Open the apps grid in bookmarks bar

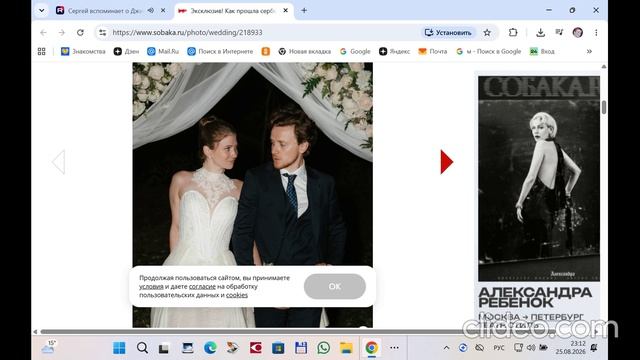click(x=41, y=51)
